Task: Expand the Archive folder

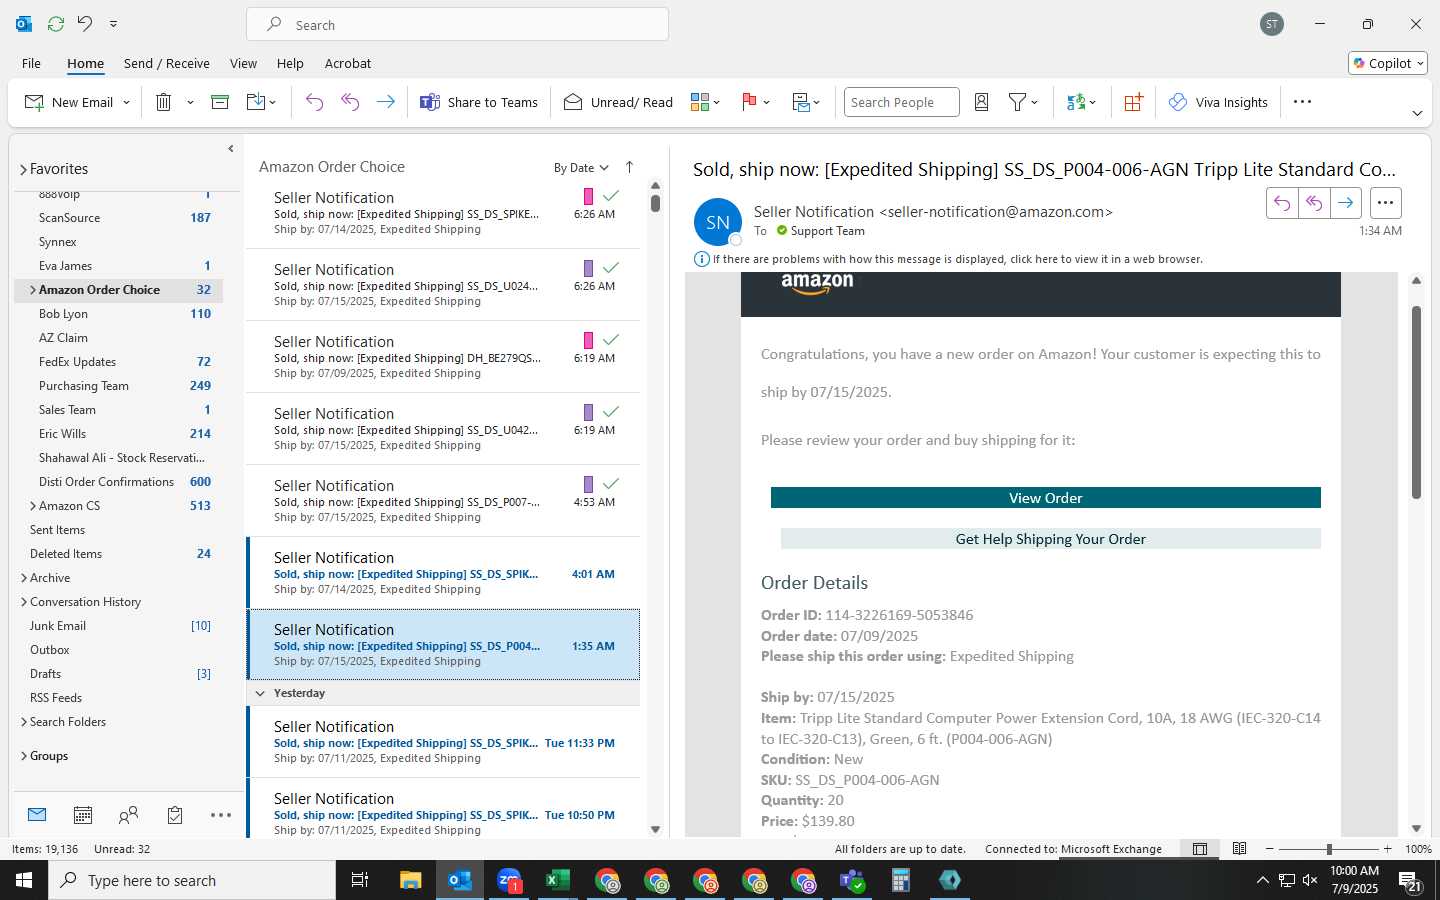Action: click(x=23, y=578)
